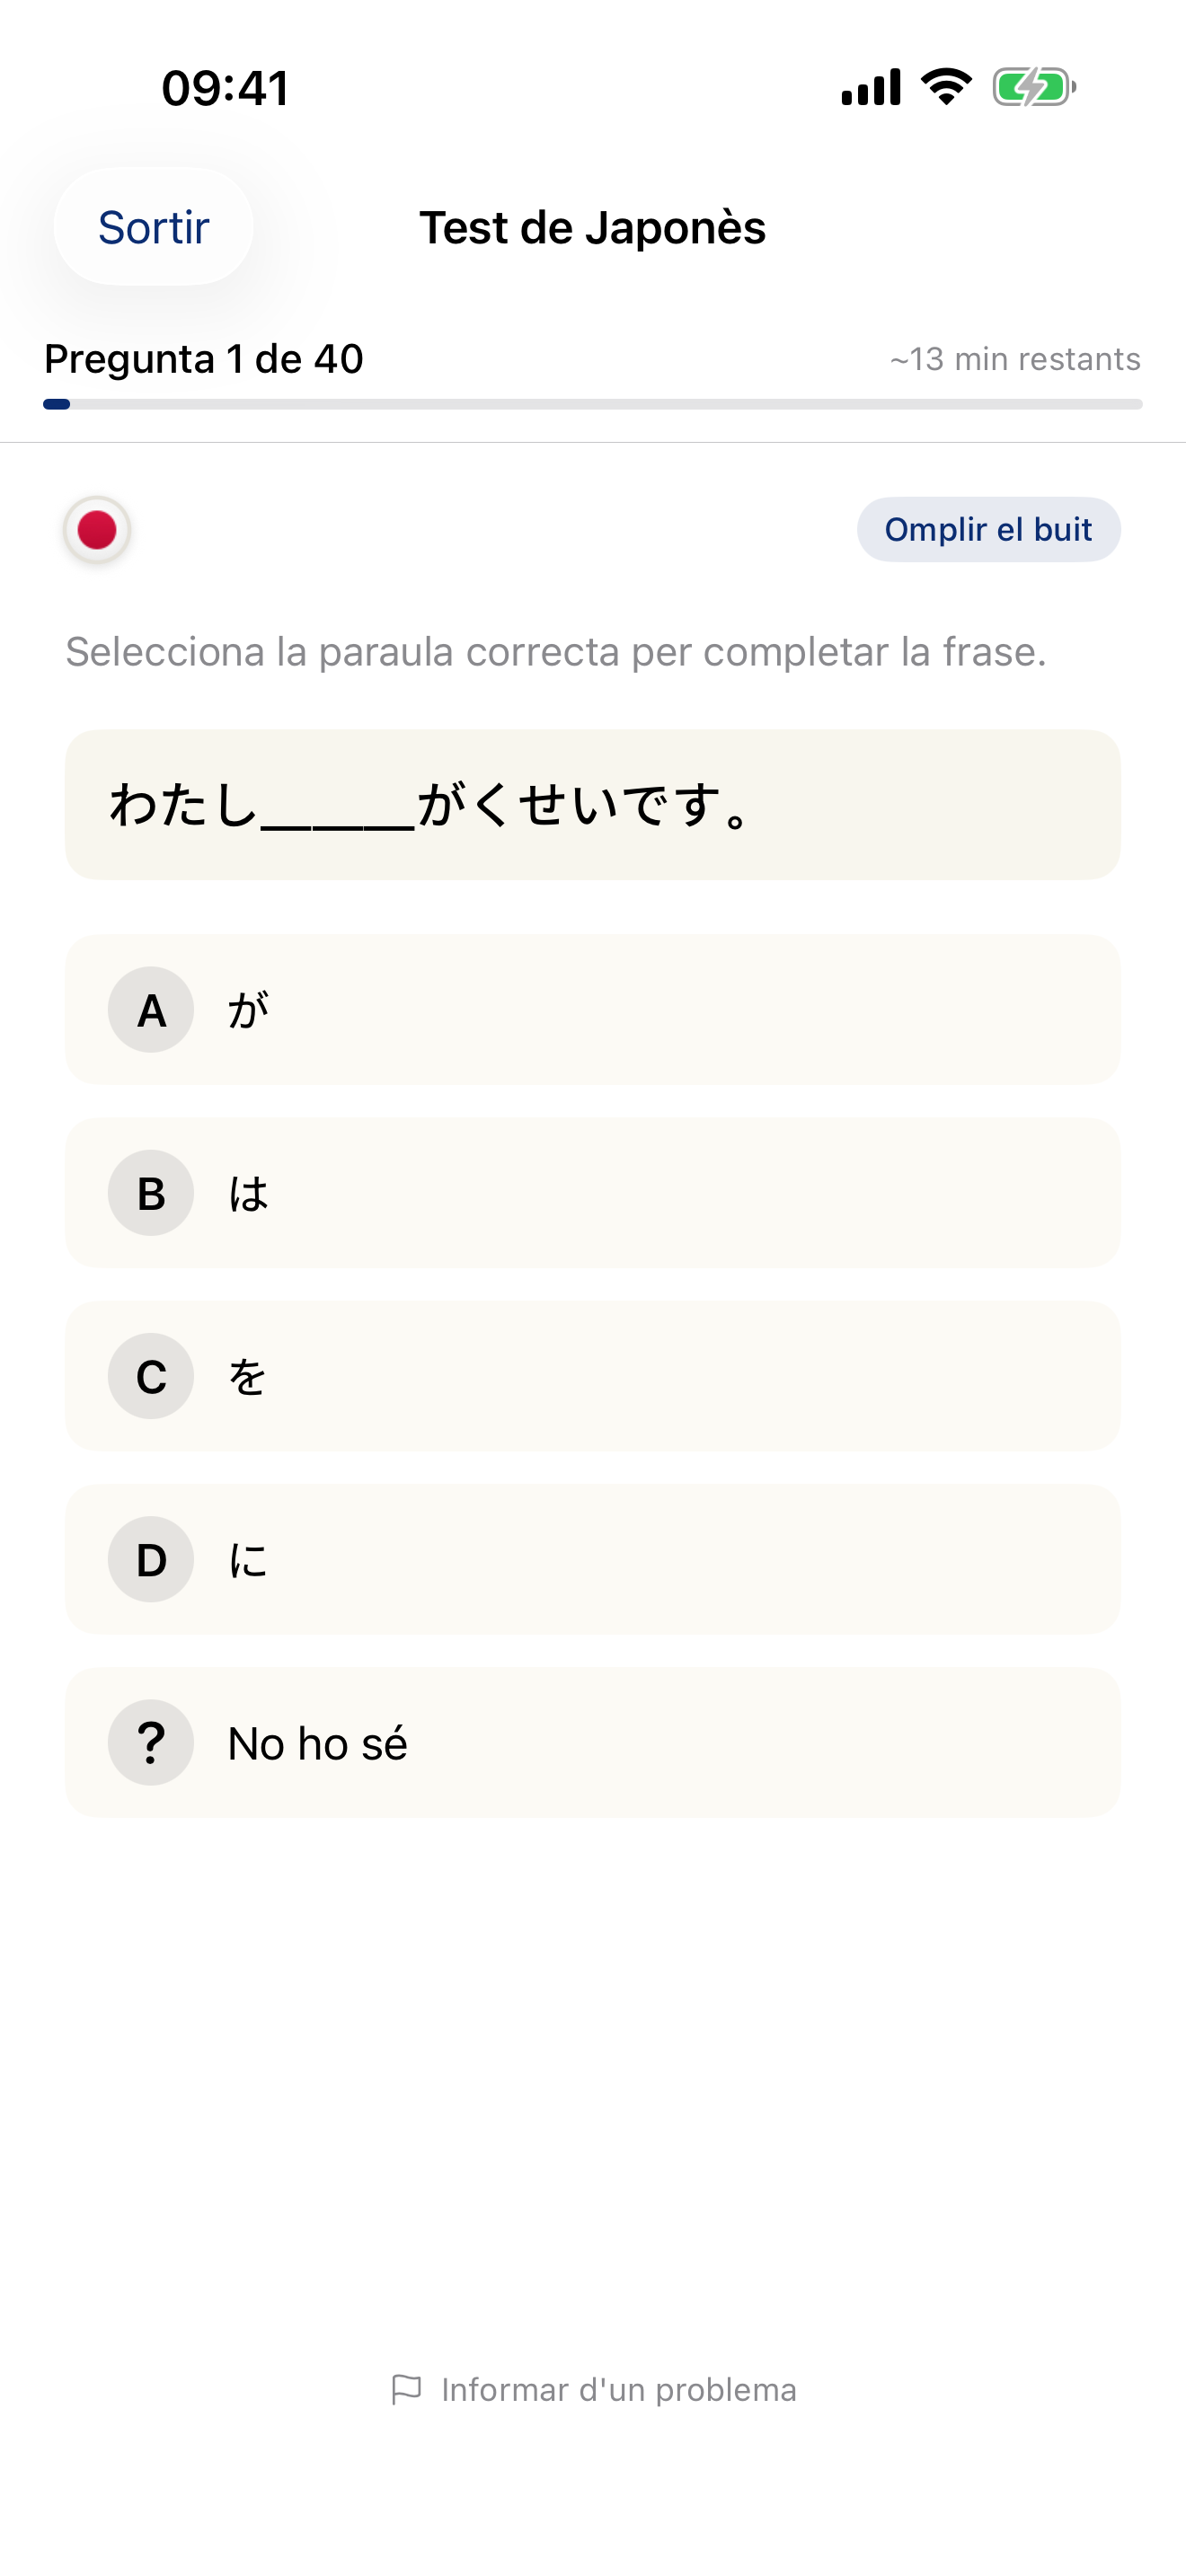
Task: Click the question mark icon for No ho sé
Action: 150,1742
